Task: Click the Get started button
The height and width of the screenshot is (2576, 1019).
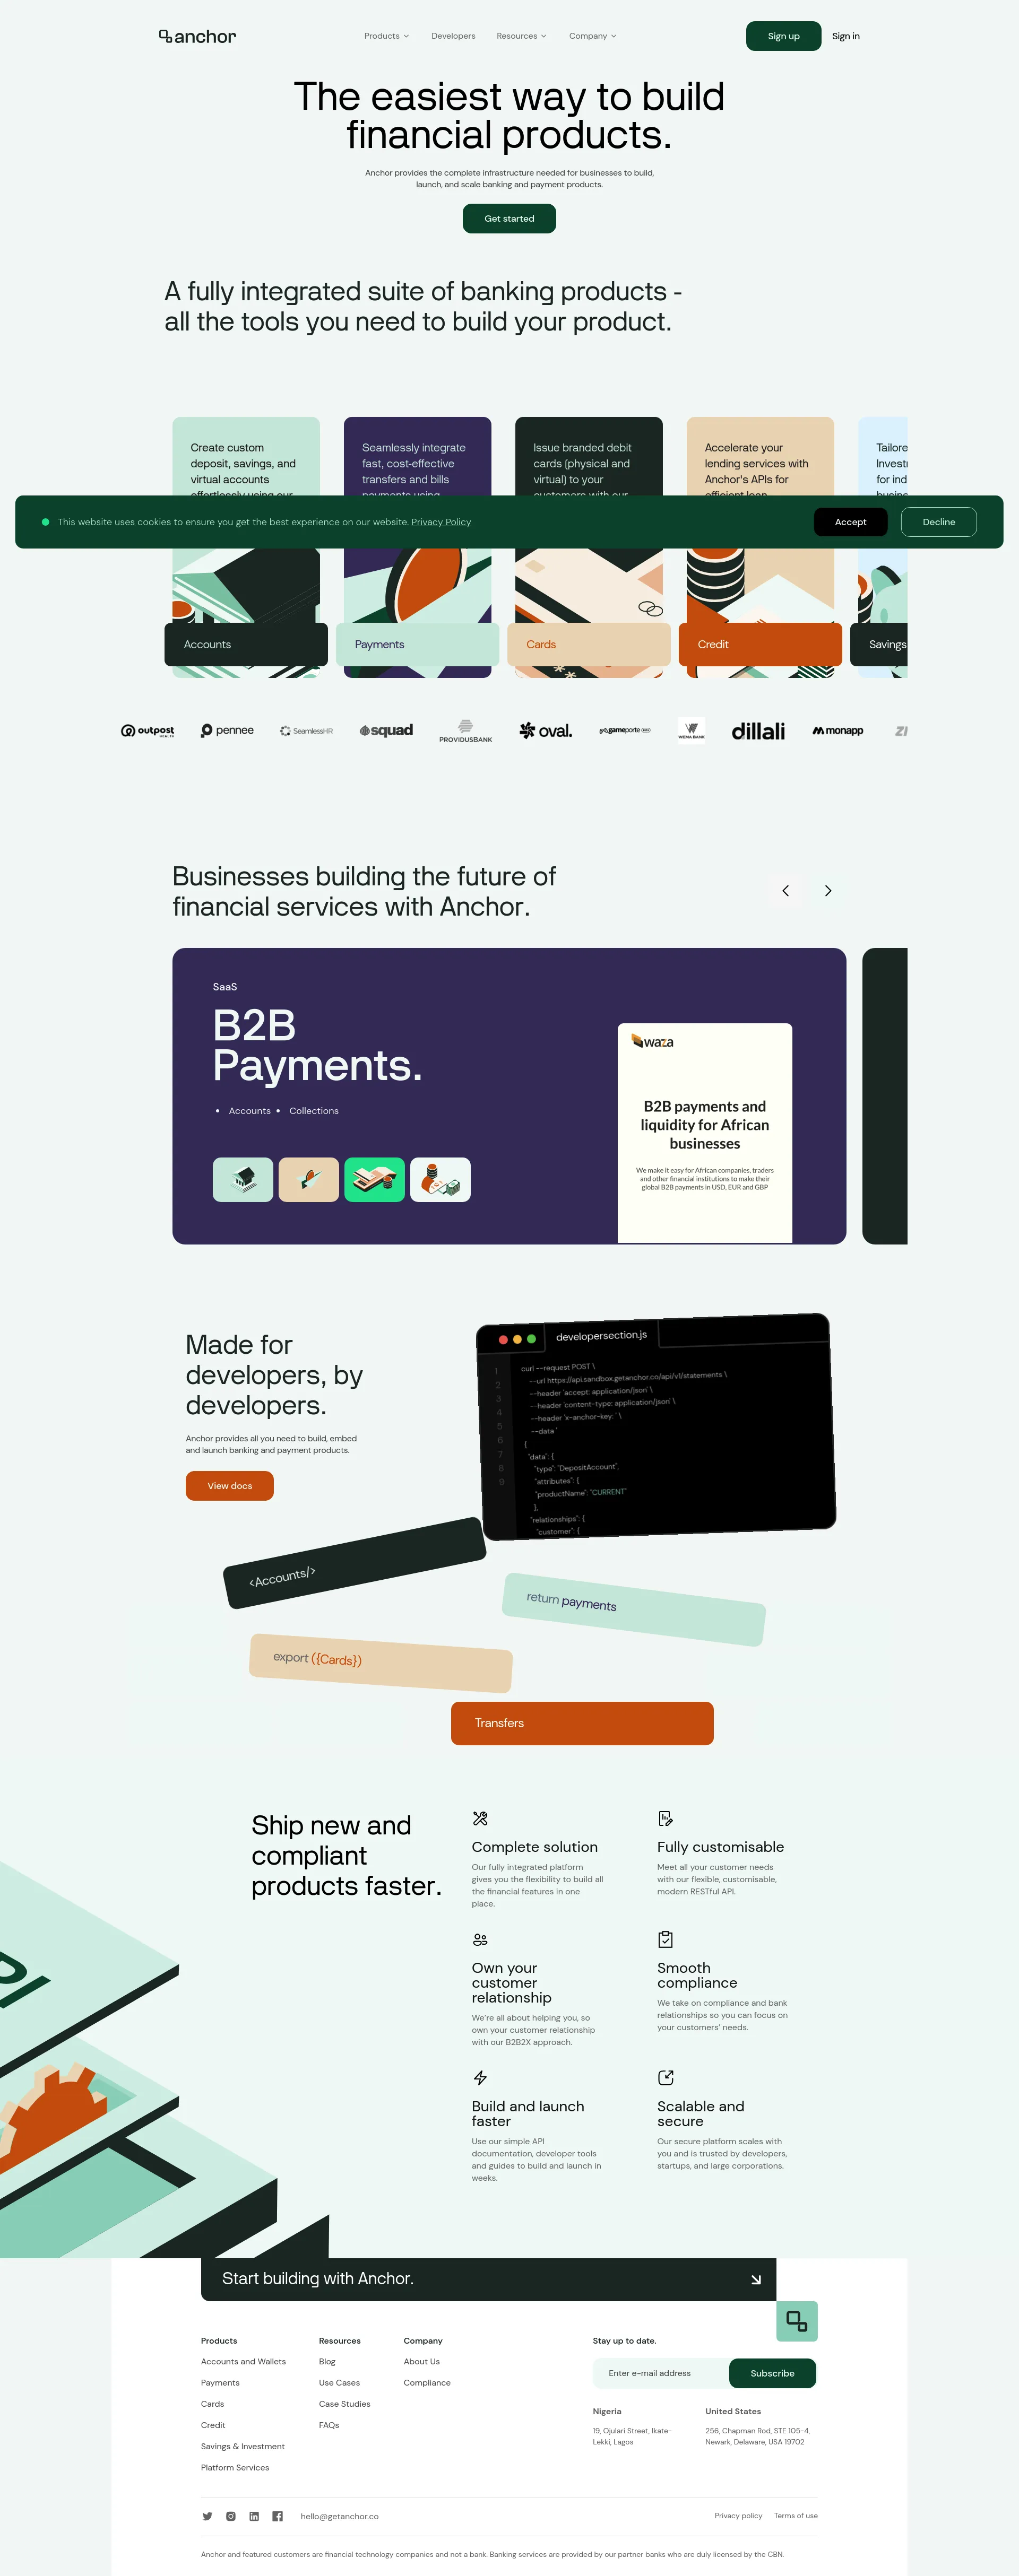Action: (509, 217)
